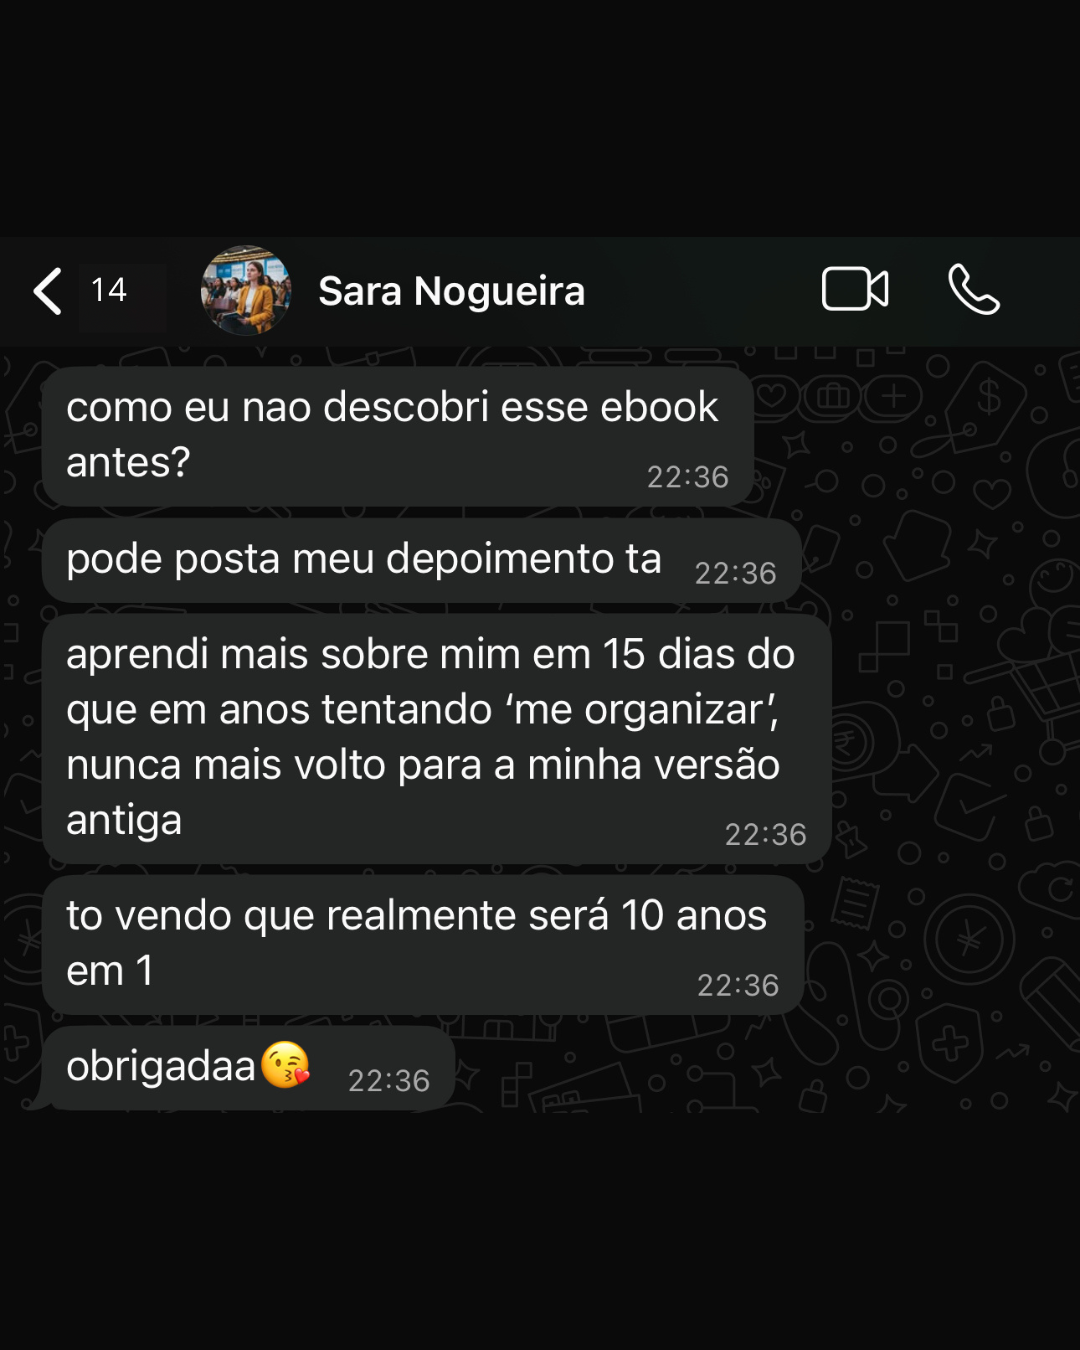Screen dimensions: 1080x1350
Task: Open contact info via Sara Nogueira name
Action: point(451,291)
